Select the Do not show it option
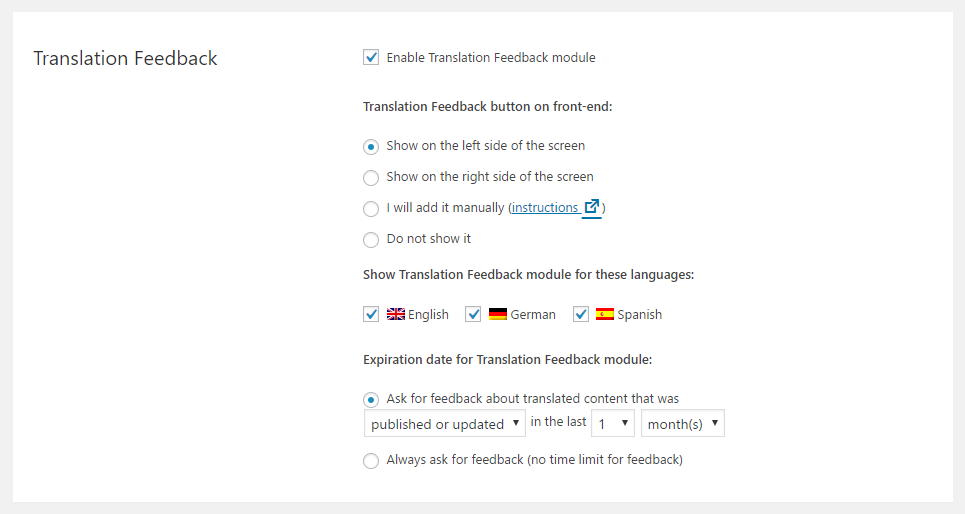The width and height of the screenshot is (965, 514). (370, 239)
